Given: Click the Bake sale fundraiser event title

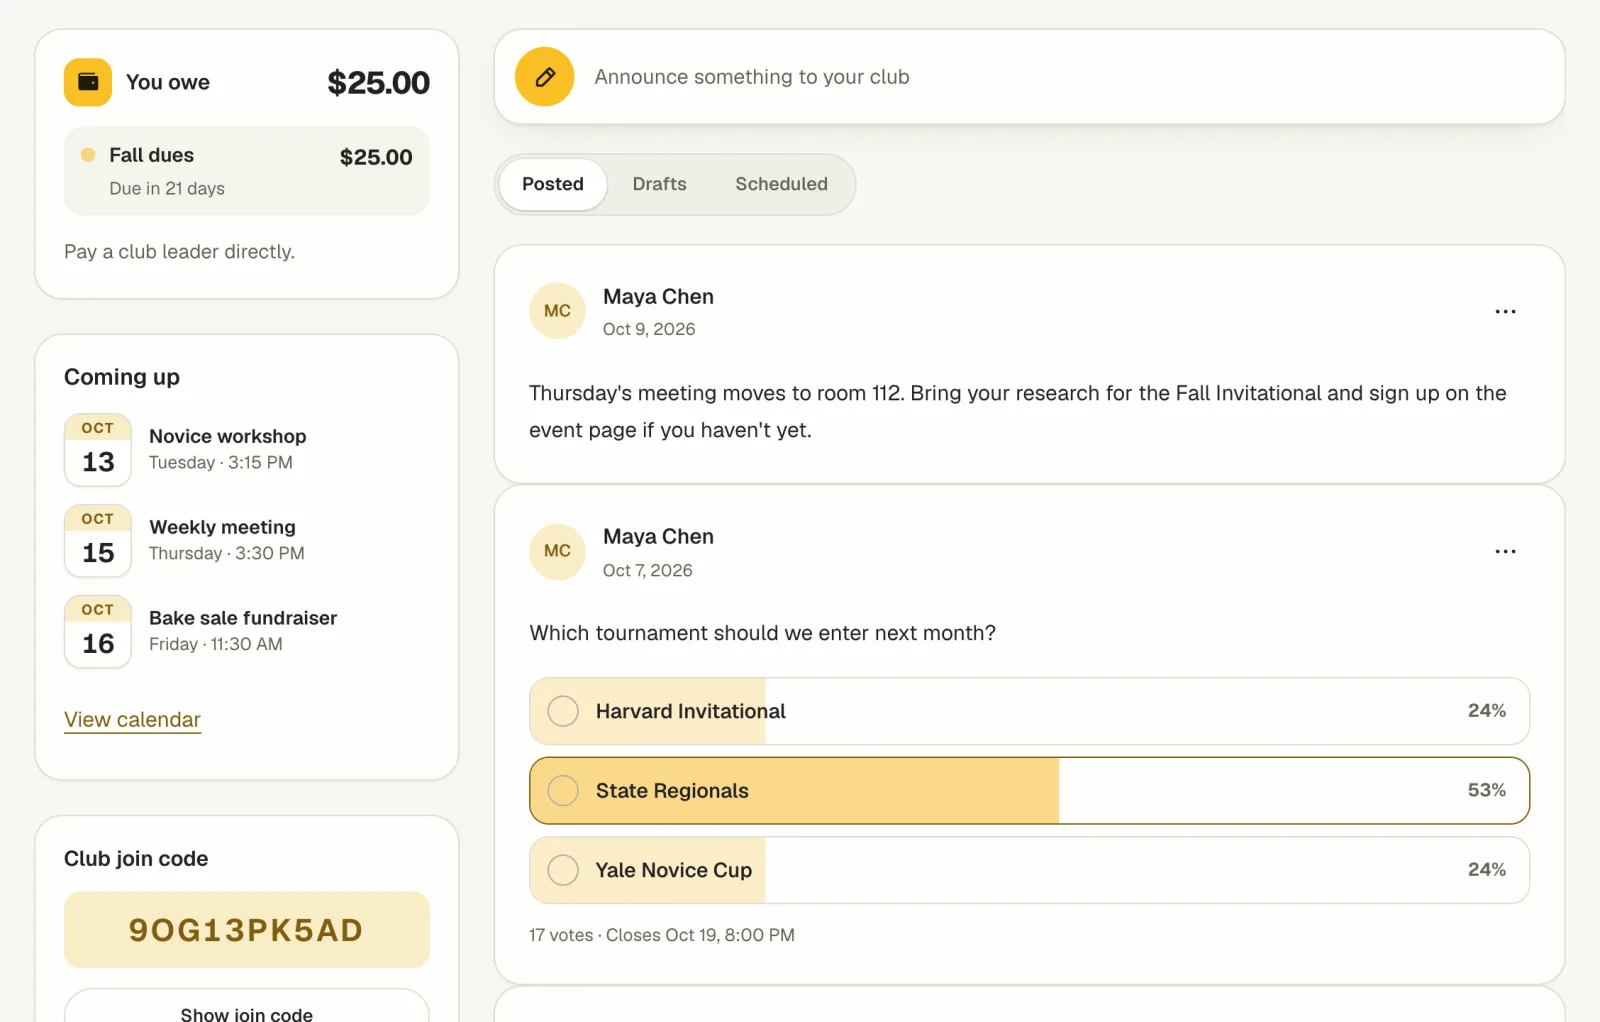Looking at the screenshot, I should [x=243, y=618].
